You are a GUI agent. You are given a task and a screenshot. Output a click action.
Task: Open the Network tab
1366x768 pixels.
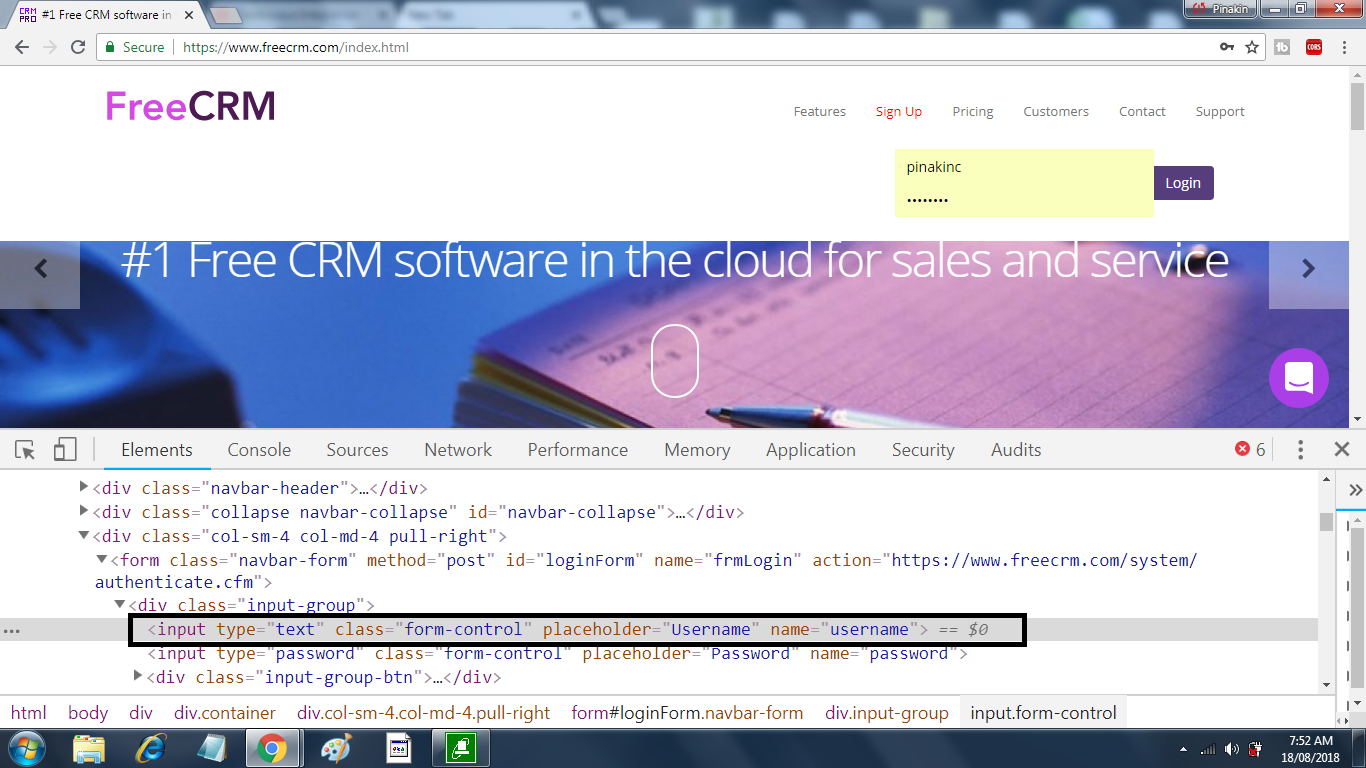pyautogui.click(x=458, y=450)
